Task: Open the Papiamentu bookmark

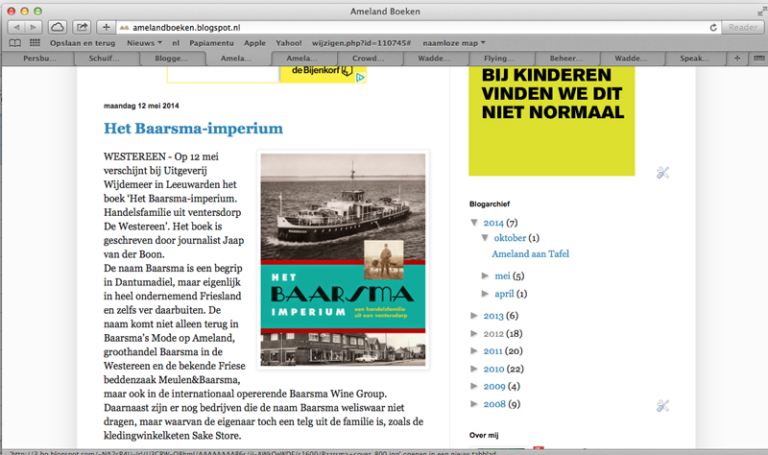Action: (x=212, y=43)
